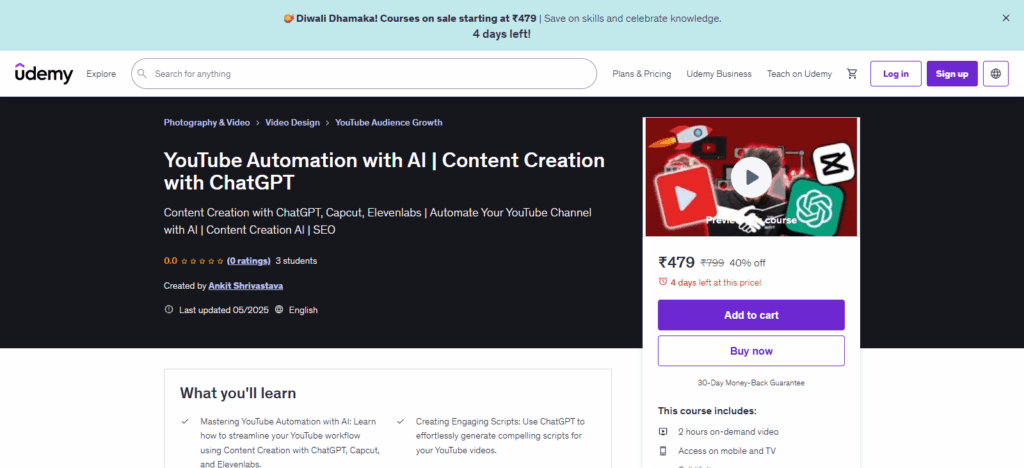The height and width of the screenshot is (468, 1024).
Task: Open the (0 ratings) link
Action: (247, 261)
